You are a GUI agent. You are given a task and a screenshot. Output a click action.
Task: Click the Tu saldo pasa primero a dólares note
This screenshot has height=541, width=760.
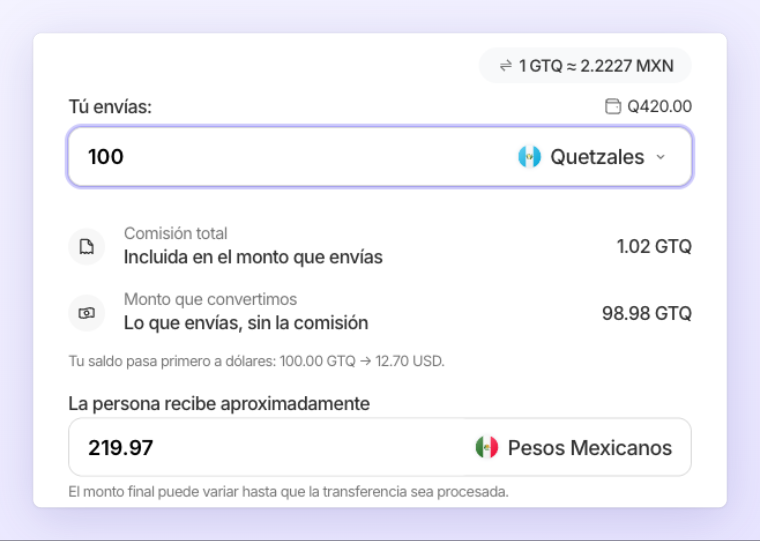pyautogui.click(x=256, y=361)
